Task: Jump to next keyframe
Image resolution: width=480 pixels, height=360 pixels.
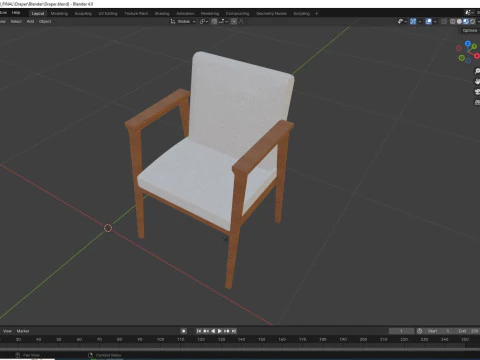Action: (x=227, y=331)
